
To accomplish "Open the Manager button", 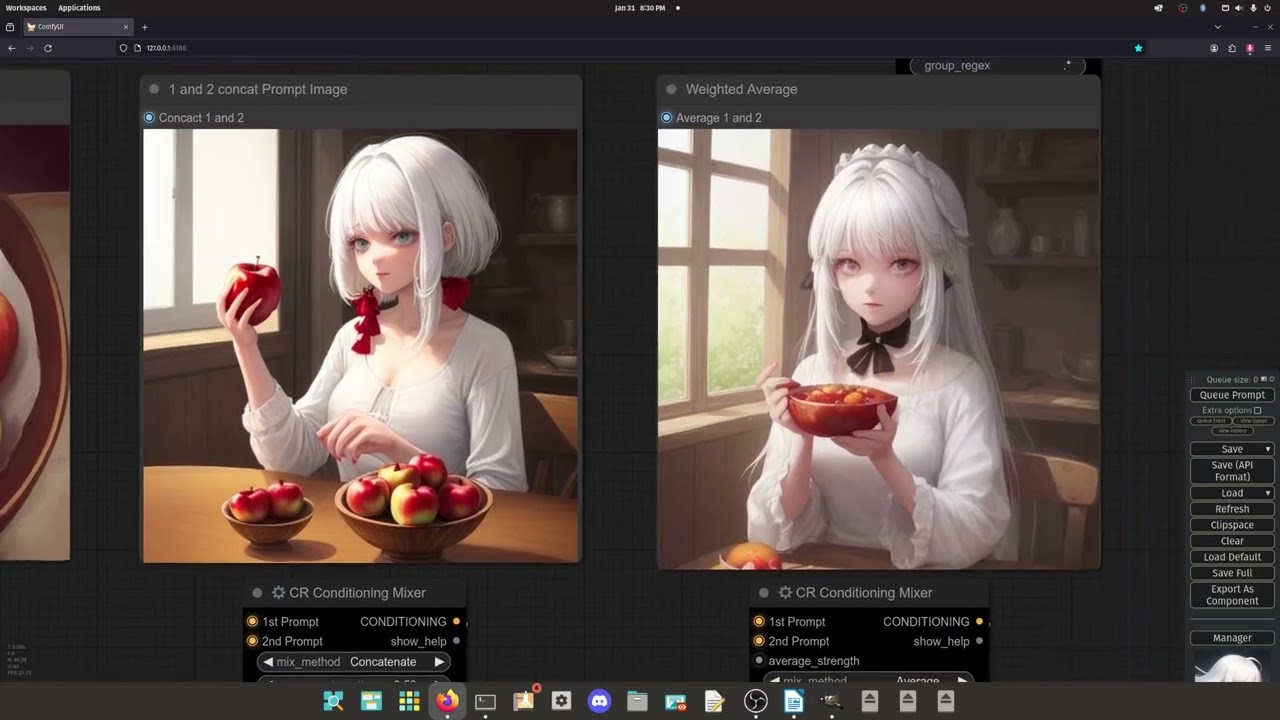I will tap(1232, 638).
